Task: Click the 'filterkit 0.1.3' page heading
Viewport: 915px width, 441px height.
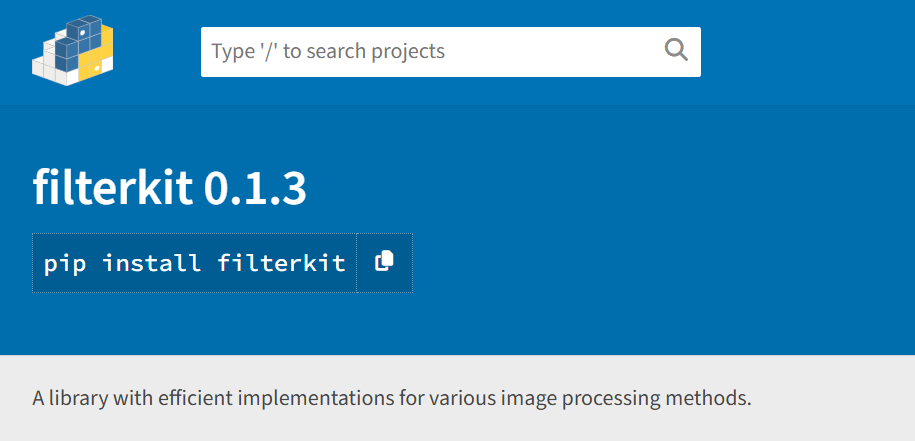Action: tap(169, 188)
